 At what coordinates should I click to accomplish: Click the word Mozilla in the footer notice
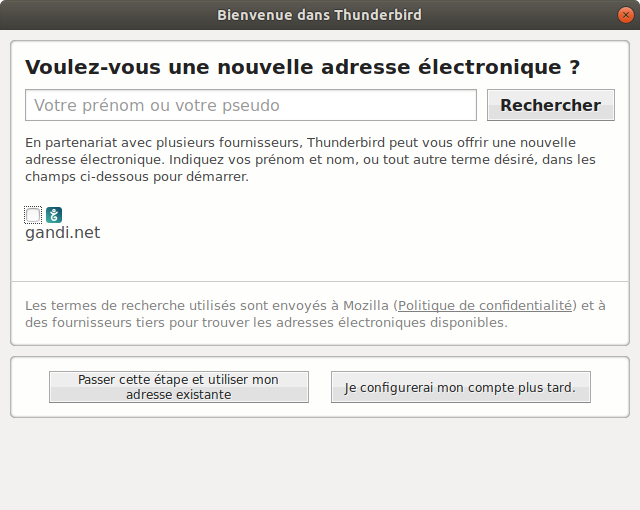point(367,305)
